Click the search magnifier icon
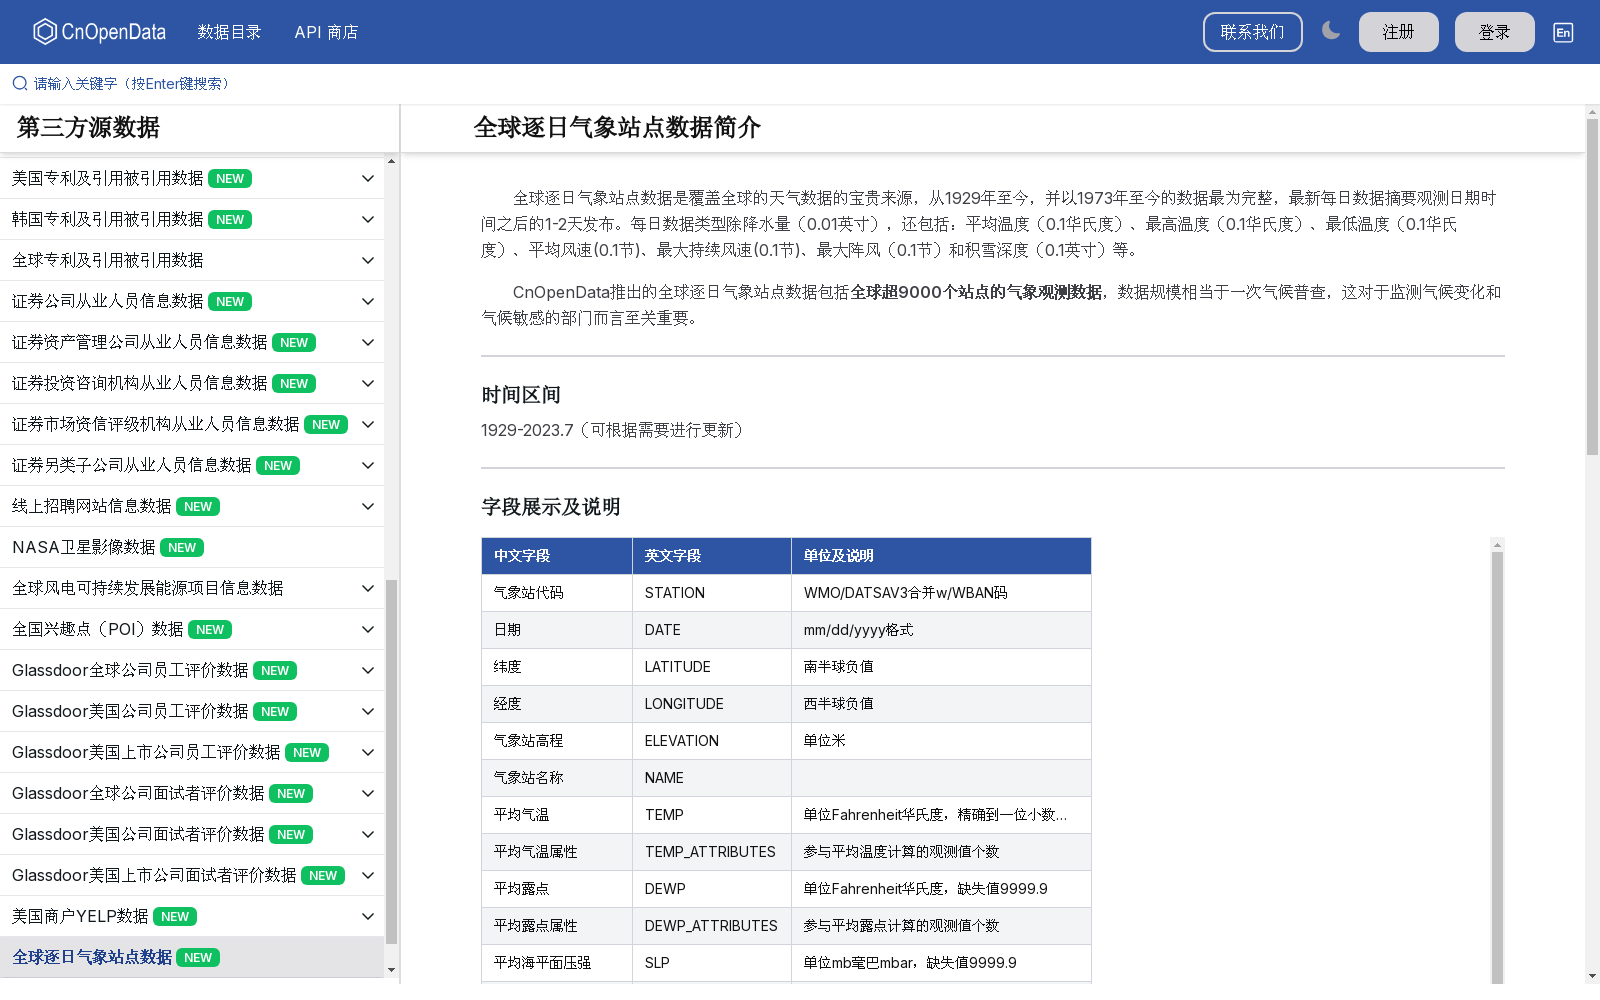Screen dimensions: 1600x1000 tap(20, 83)
